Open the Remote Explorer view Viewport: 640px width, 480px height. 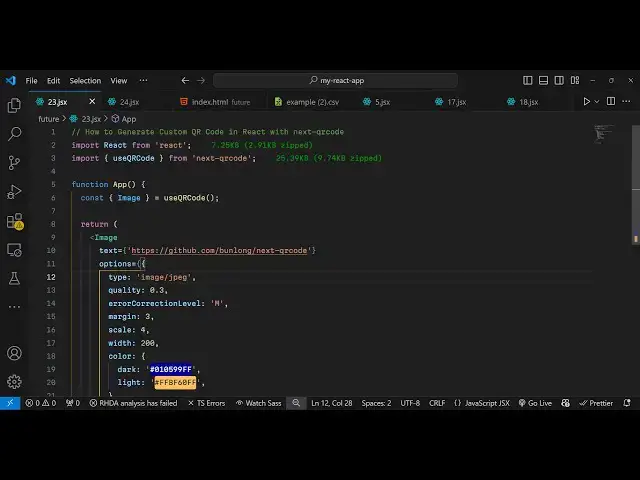point(14,250)
